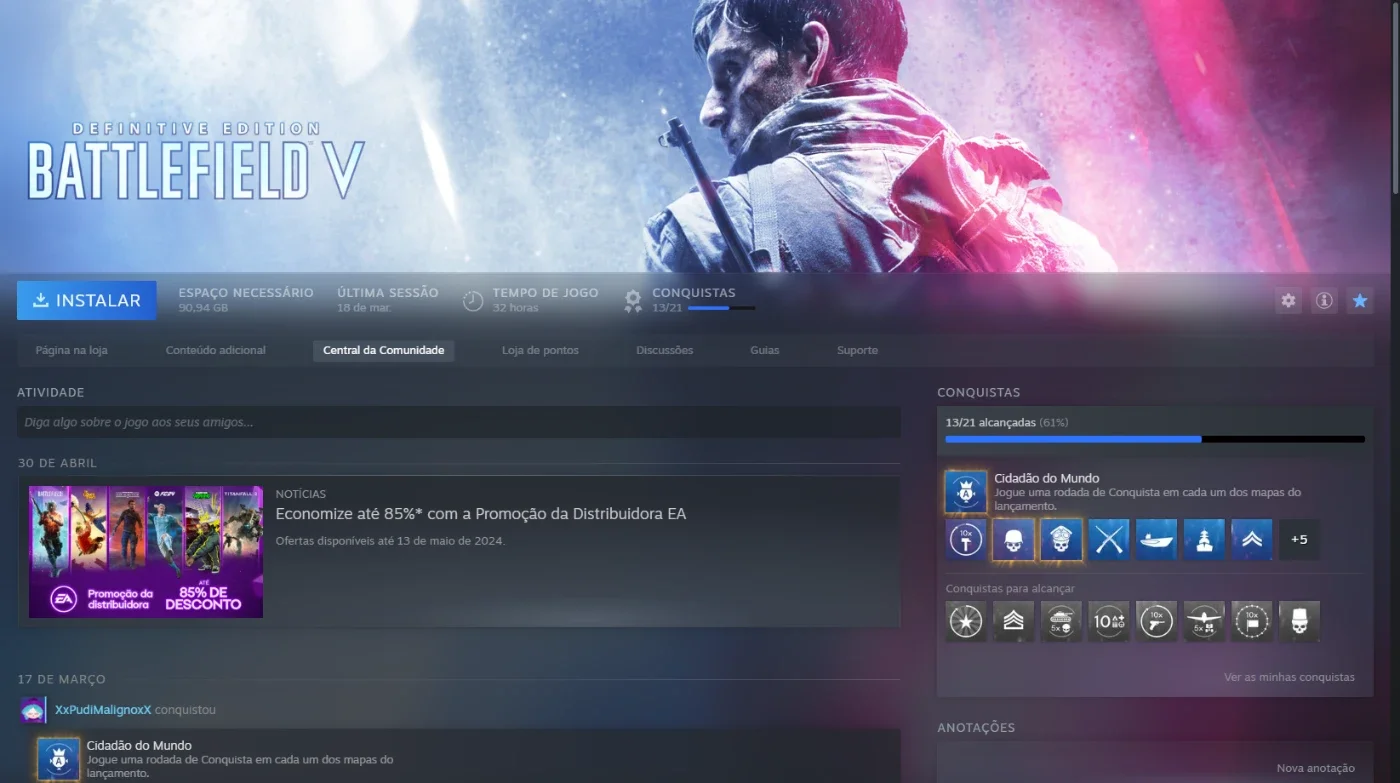Toggle the favorite star icon
Viewport: 1400px width, 783px height.
pyautogui.click(x=1360, y=300)
